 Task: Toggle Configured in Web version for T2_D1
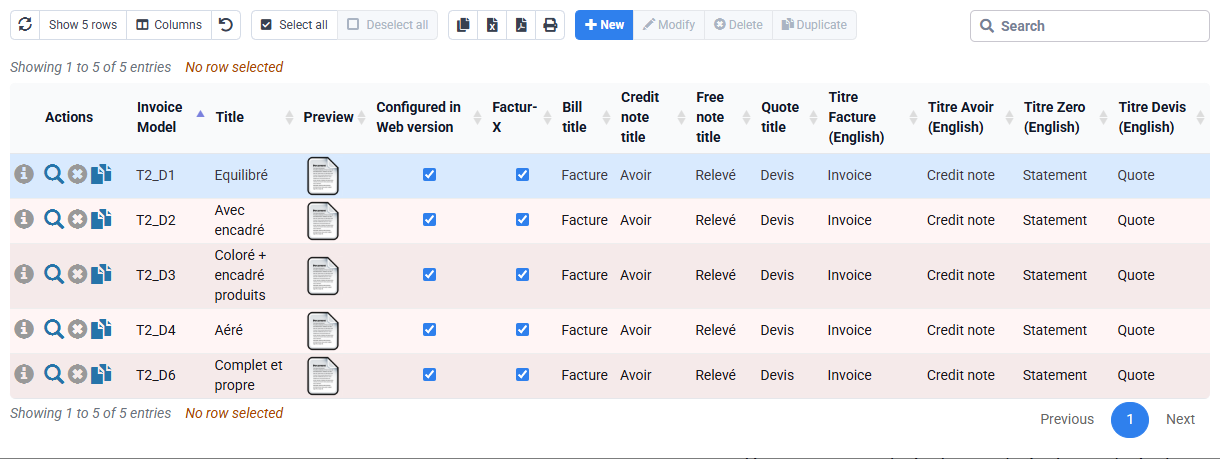tap(429, 174)
